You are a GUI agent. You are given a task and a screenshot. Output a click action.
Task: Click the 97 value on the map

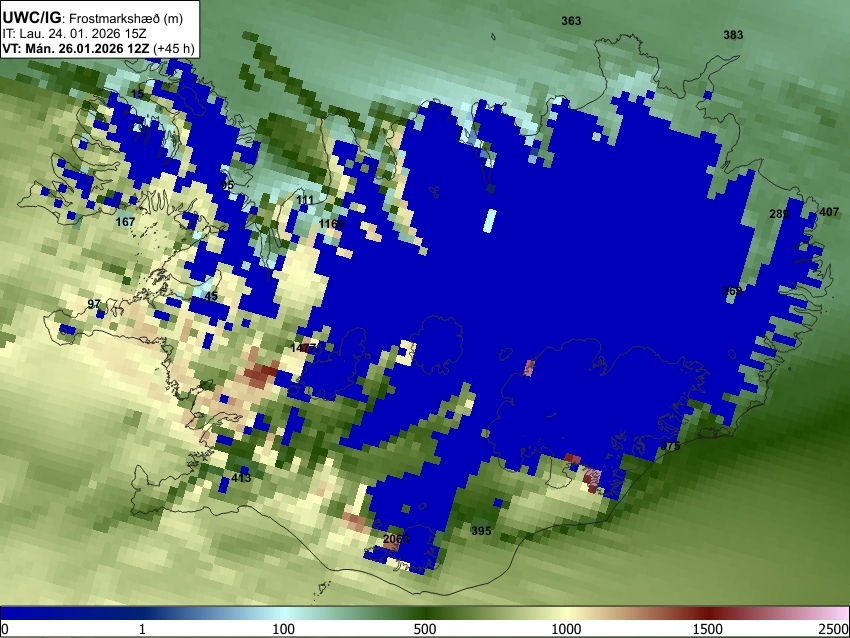pyautogui.click(x=94, y=304)
